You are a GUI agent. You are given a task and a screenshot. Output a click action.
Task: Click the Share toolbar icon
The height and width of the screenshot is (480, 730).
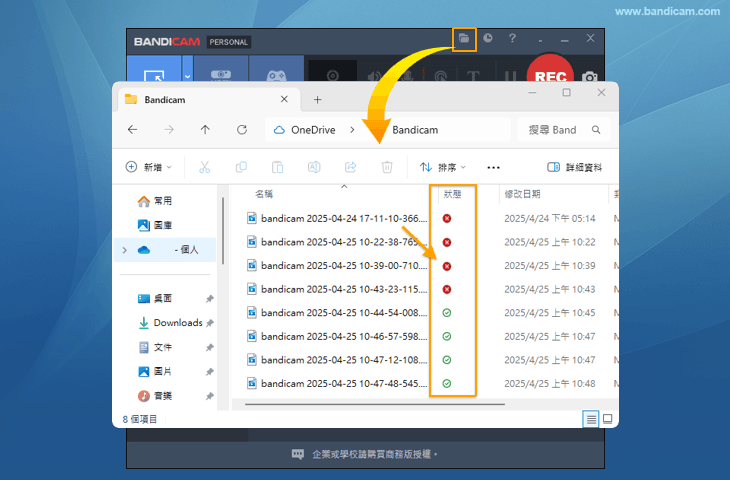[x=351, y=167]
